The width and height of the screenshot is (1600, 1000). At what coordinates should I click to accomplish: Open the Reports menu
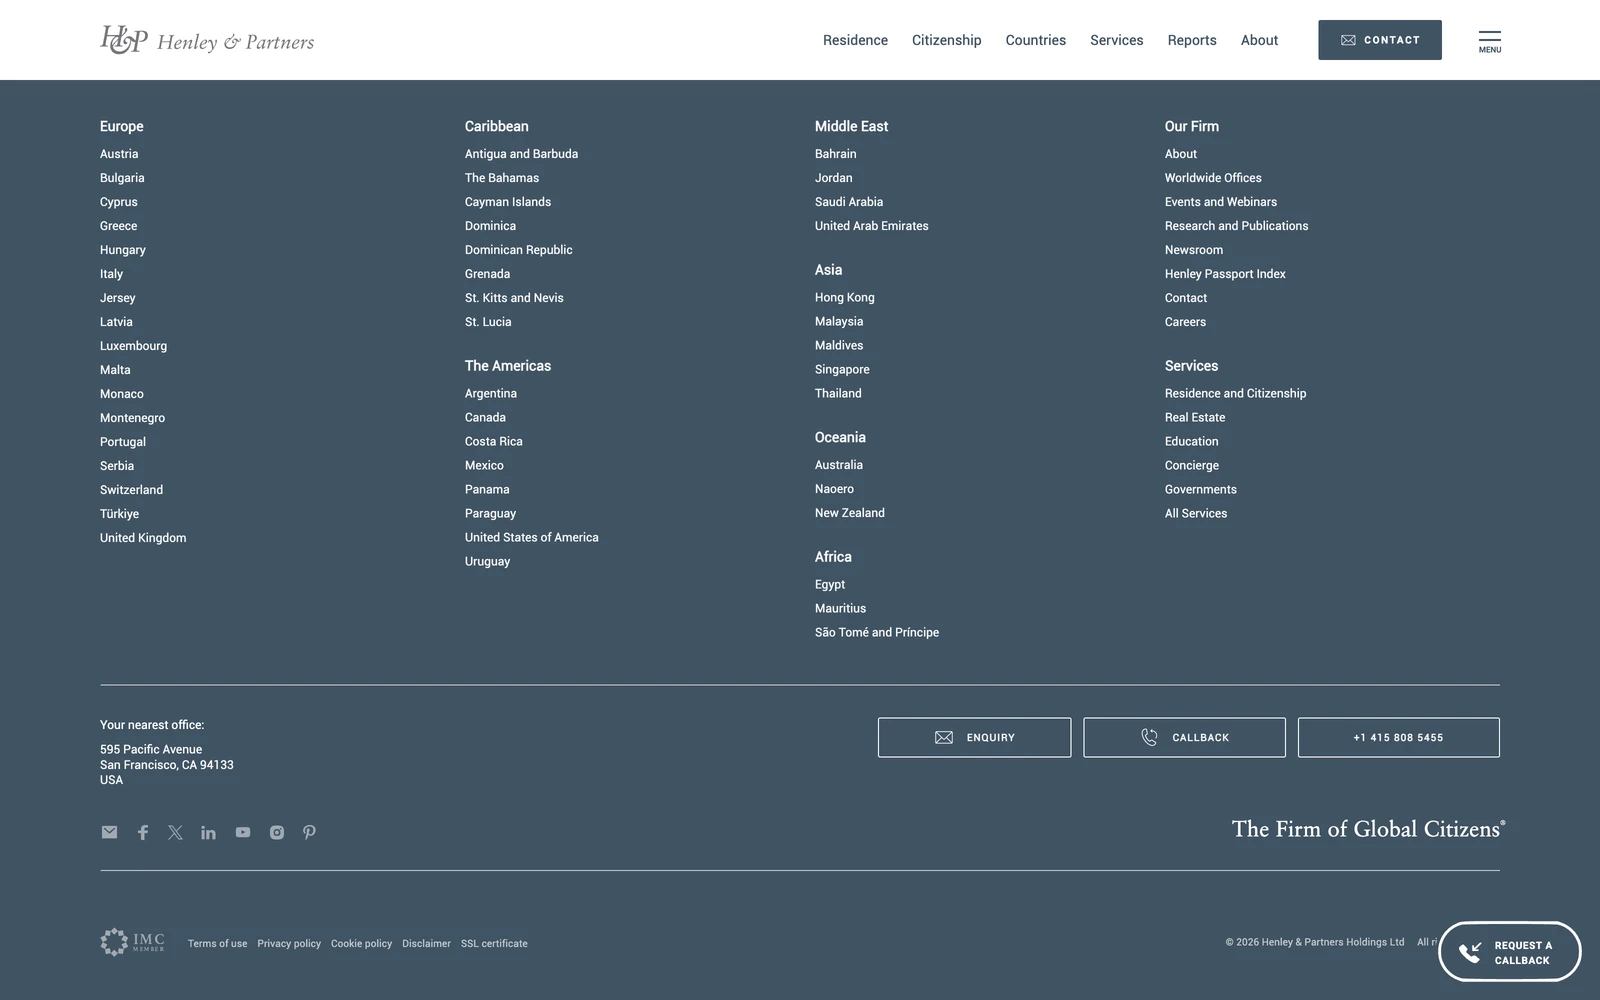tap(1192, 40)
